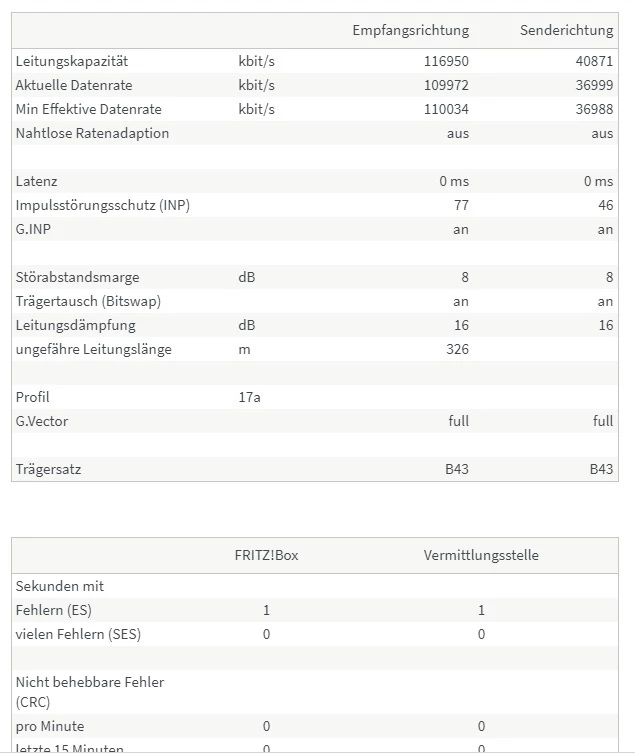Click the G.INP row label
635x753 pixels.
coord(33,229)
